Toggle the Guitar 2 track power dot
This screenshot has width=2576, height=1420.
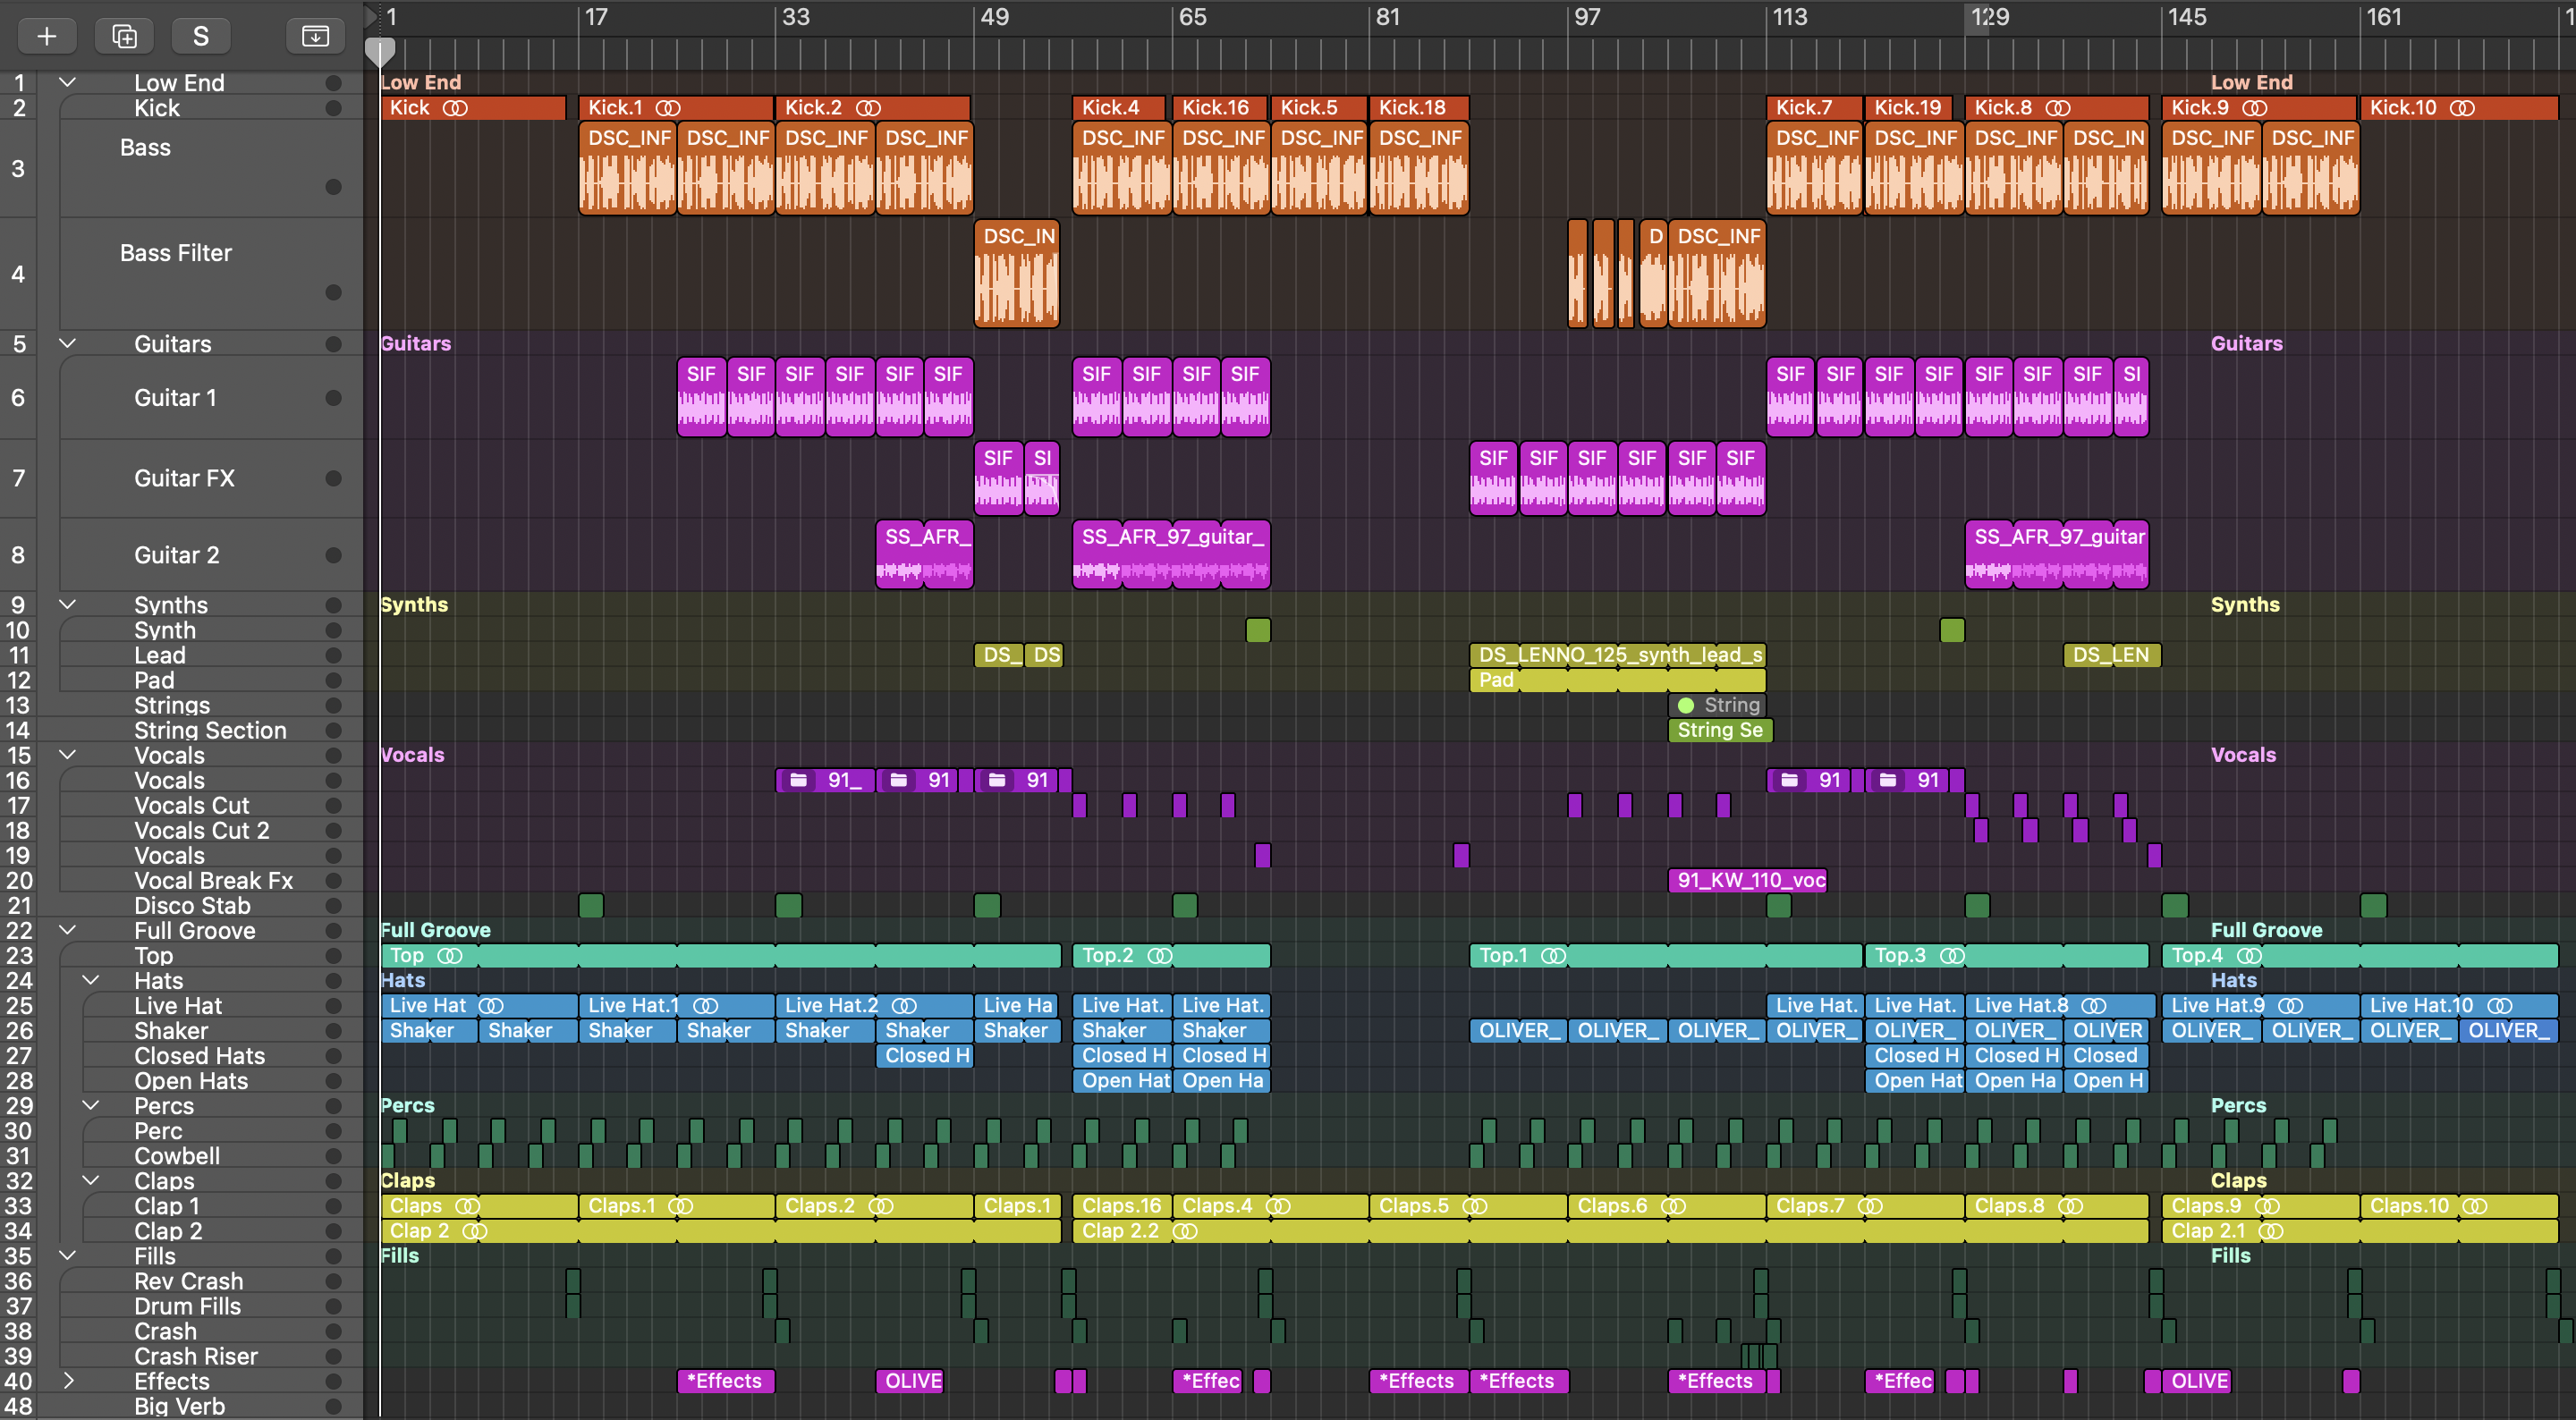pyautogui.click(x=334, y=556)
